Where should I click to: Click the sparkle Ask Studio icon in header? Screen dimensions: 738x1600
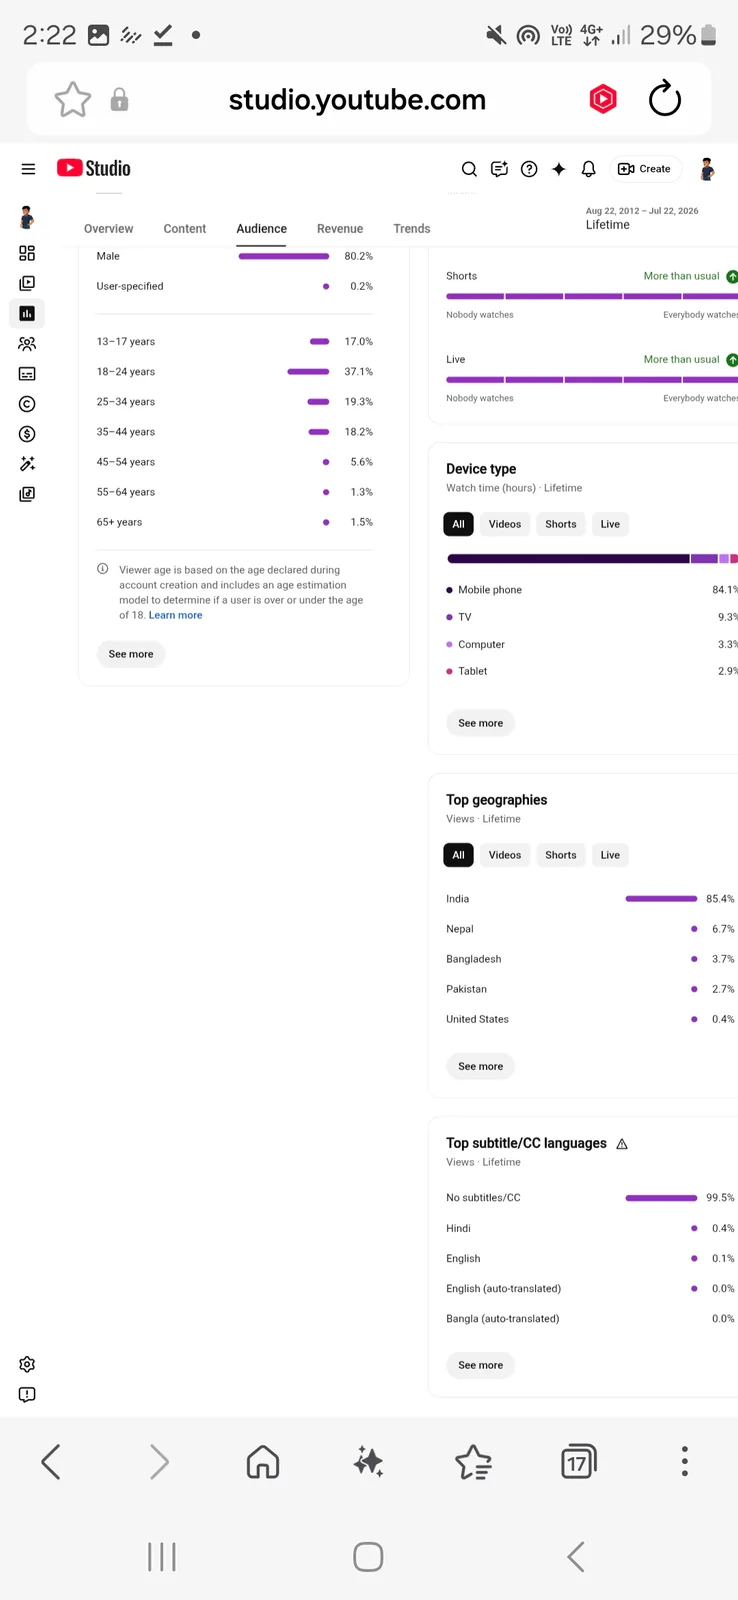[559, 169]
